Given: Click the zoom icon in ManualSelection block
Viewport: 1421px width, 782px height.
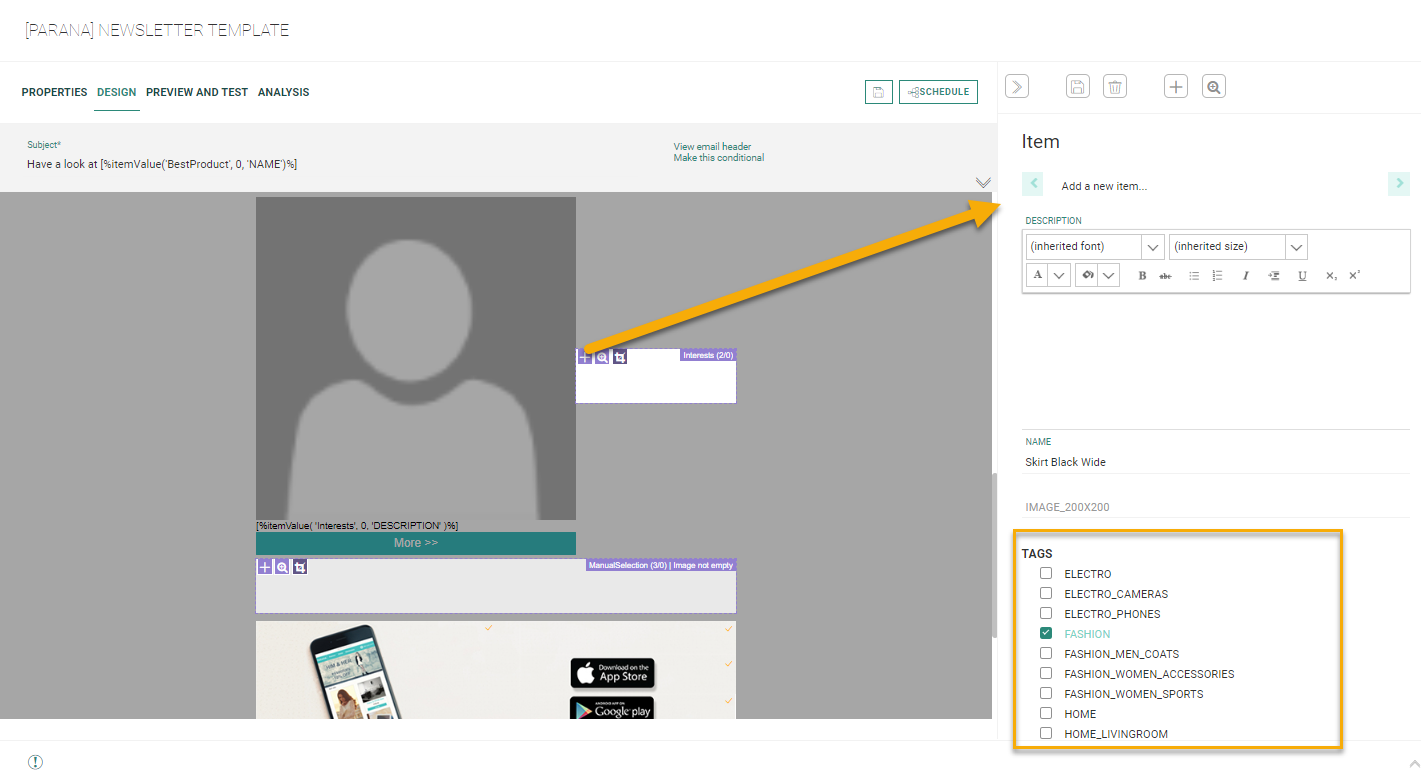Looking at the screenshot, I should 282,567.
